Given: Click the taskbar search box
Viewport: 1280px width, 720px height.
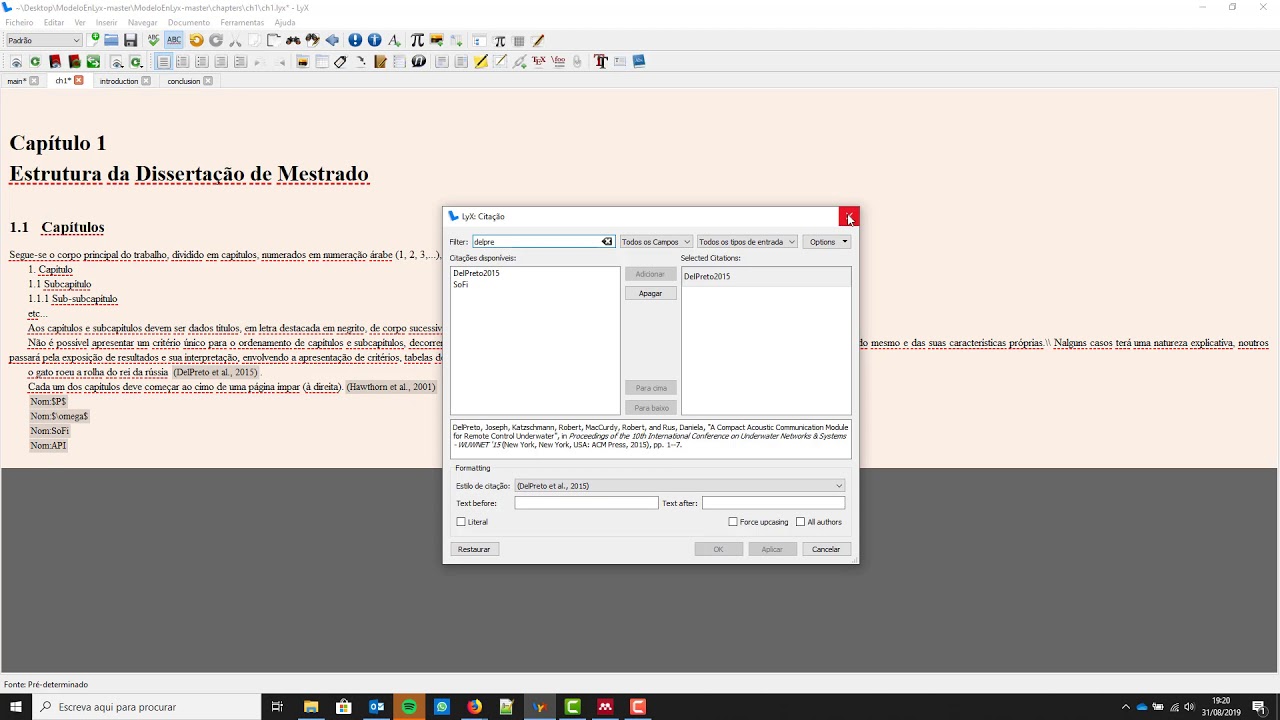Looking at the screenshot, I should point(145,707).
